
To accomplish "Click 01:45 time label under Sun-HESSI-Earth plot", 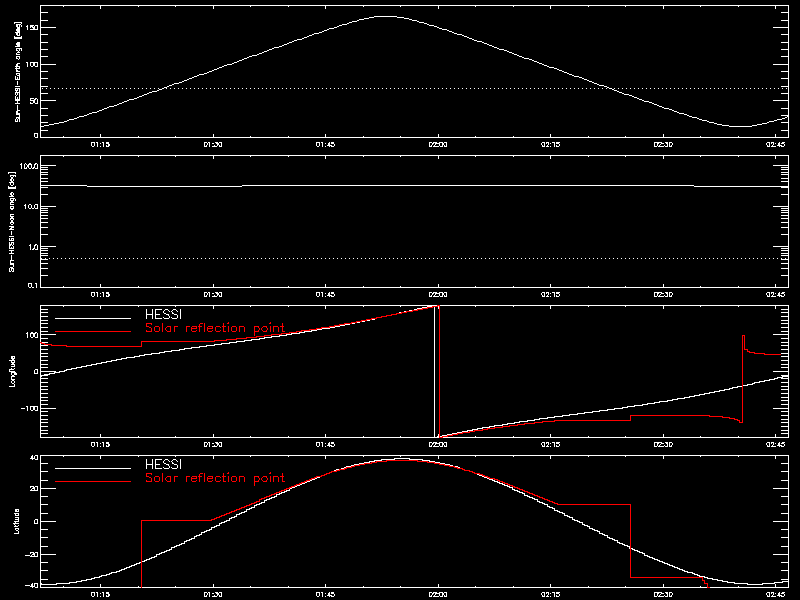I will point(326,145).
